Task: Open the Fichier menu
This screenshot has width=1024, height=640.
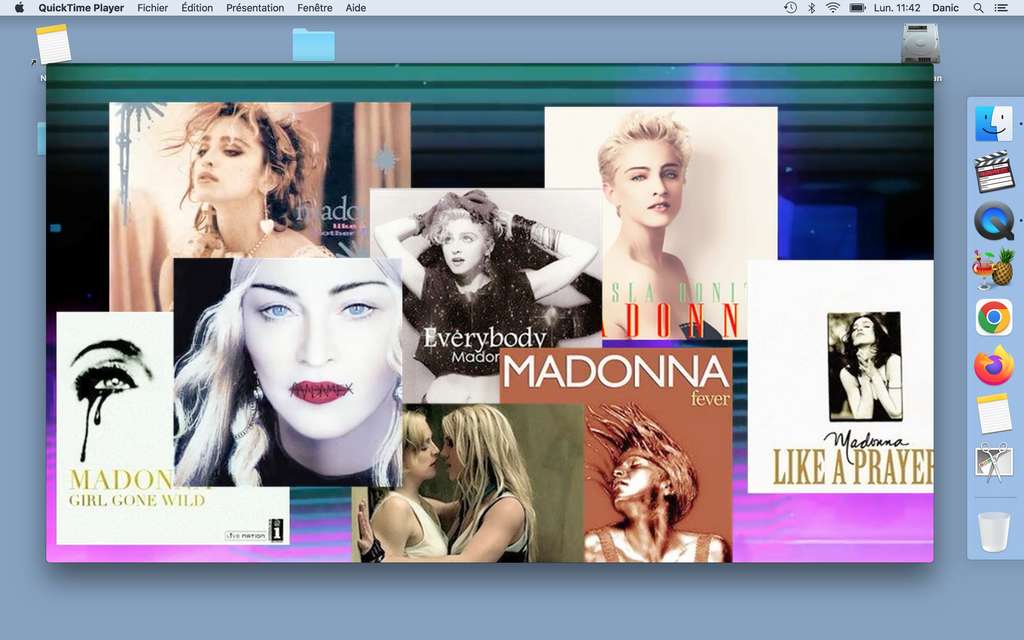Action: pyautogui.click(x=152, y=8)
